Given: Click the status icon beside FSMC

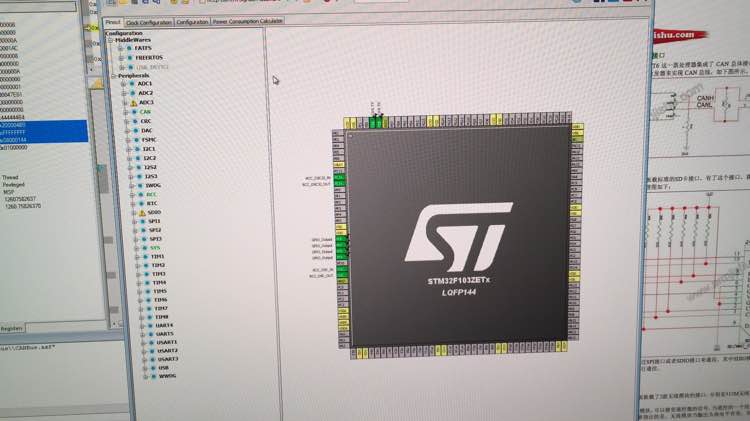Looking at the screenshot, I should tap(137, 140).
